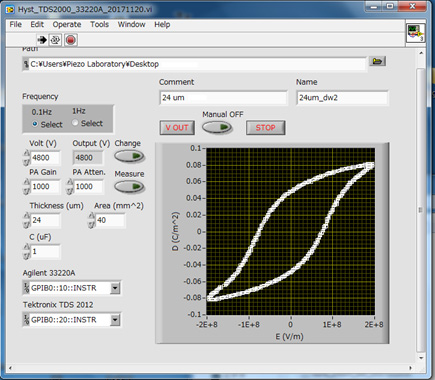Viewport: 435px width, 380px height.
Task: Click the red STOP button
Action: click(266, 128)
